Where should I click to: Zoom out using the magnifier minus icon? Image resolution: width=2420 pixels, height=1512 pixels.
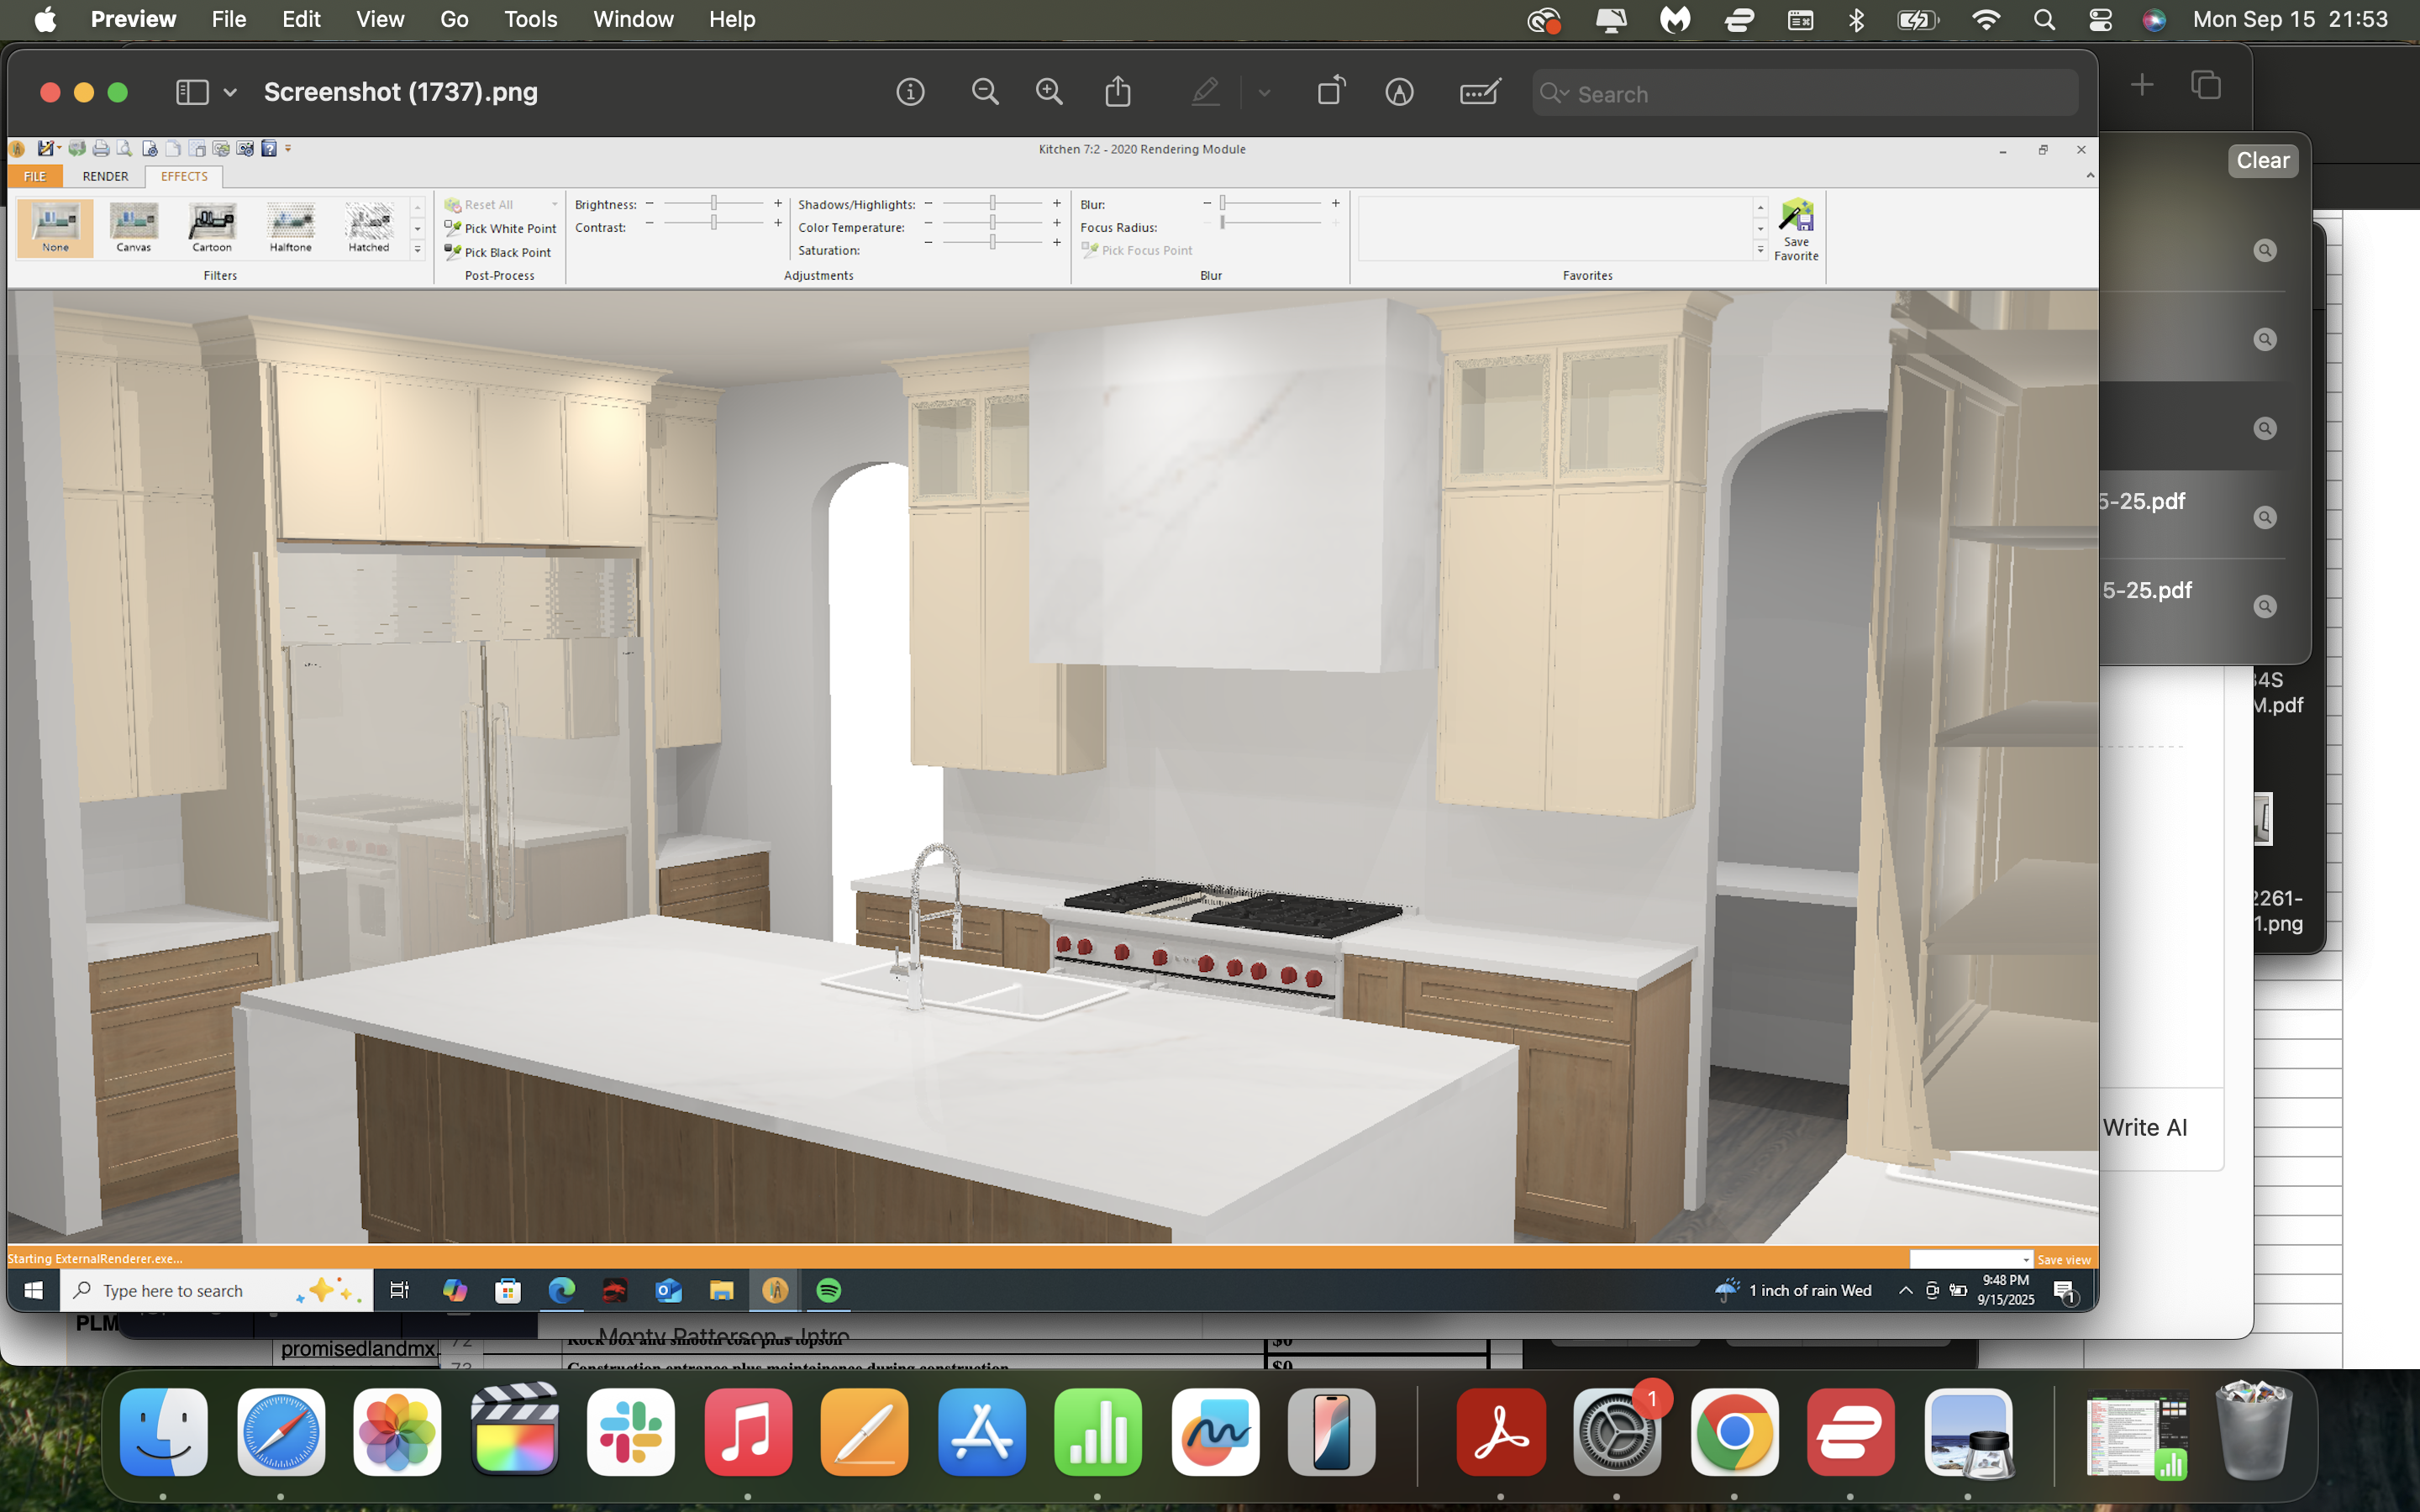[x=984, y=93]
